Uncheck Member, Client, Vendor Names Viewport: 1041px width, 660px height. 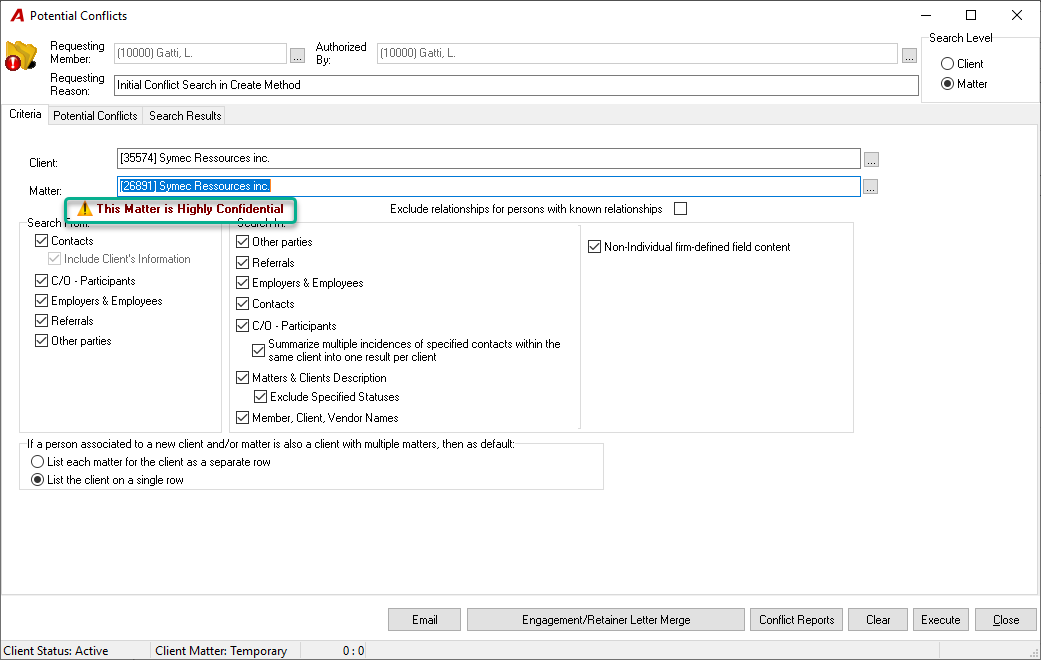click(242, 418)
